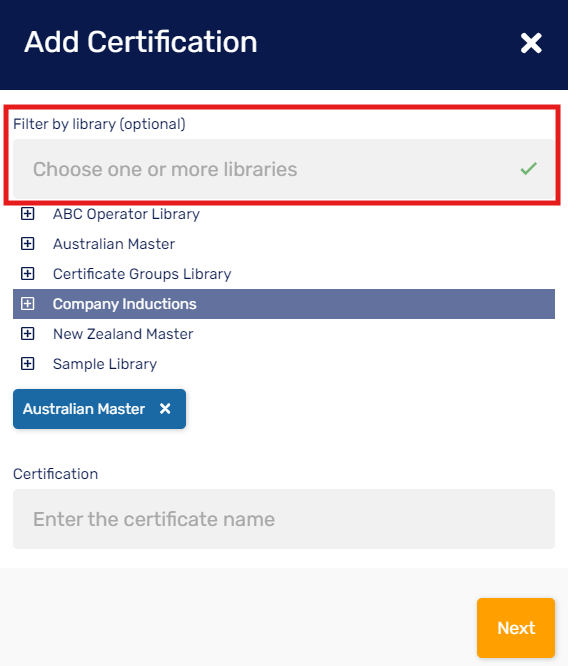Screen dimensions: 568x666
Task: Click the green checkmark in library field
Action: tap(528, 169)
